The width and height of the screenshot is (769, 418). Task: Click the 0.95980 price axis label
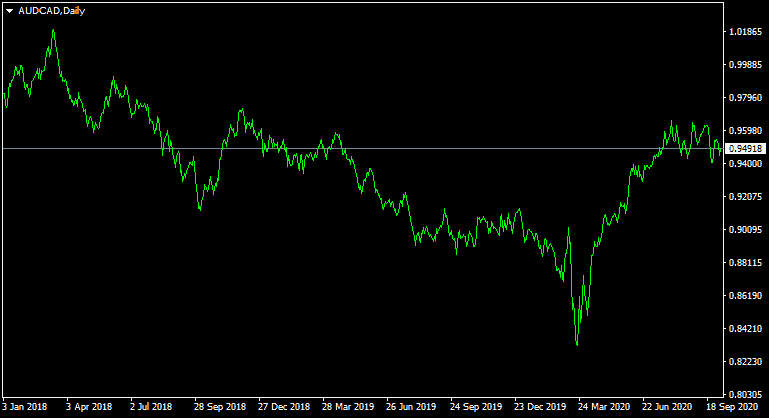(x=745, y=131)
